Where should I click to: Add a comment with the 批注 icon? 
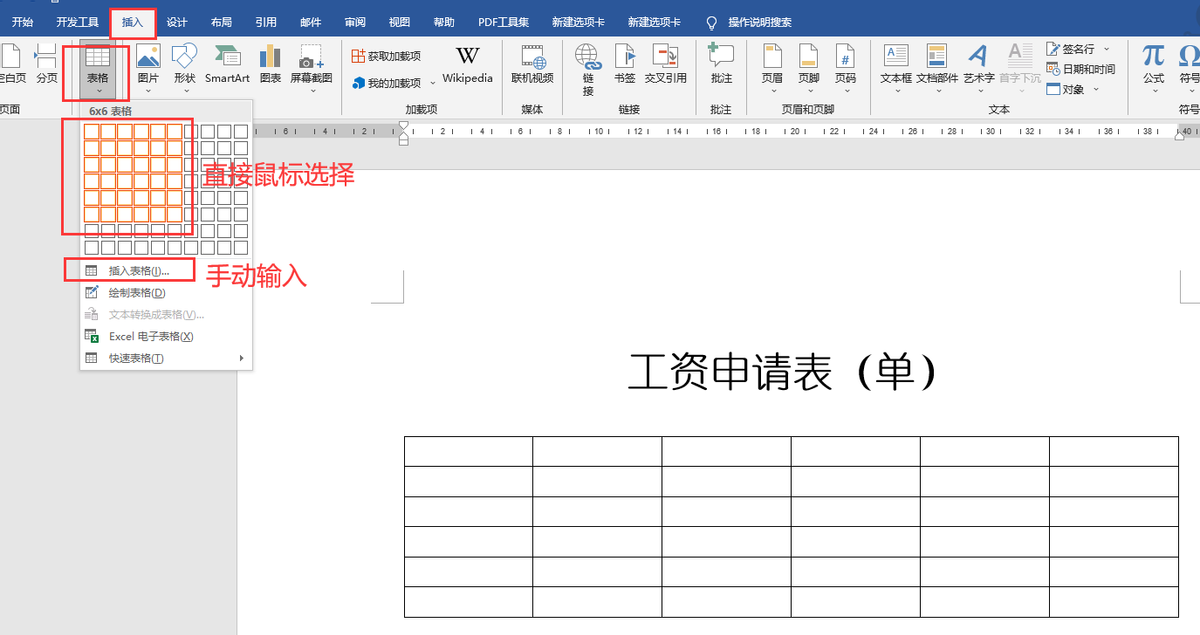[721, 57]
